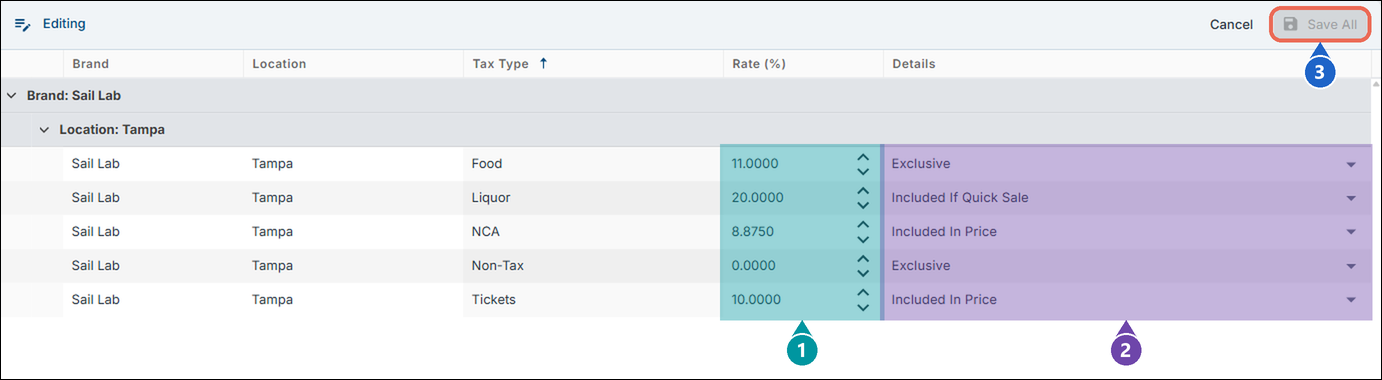1382x380 pixels.
Task: Click the Sail Lab cell in NCA row
Action: (153, 232)
